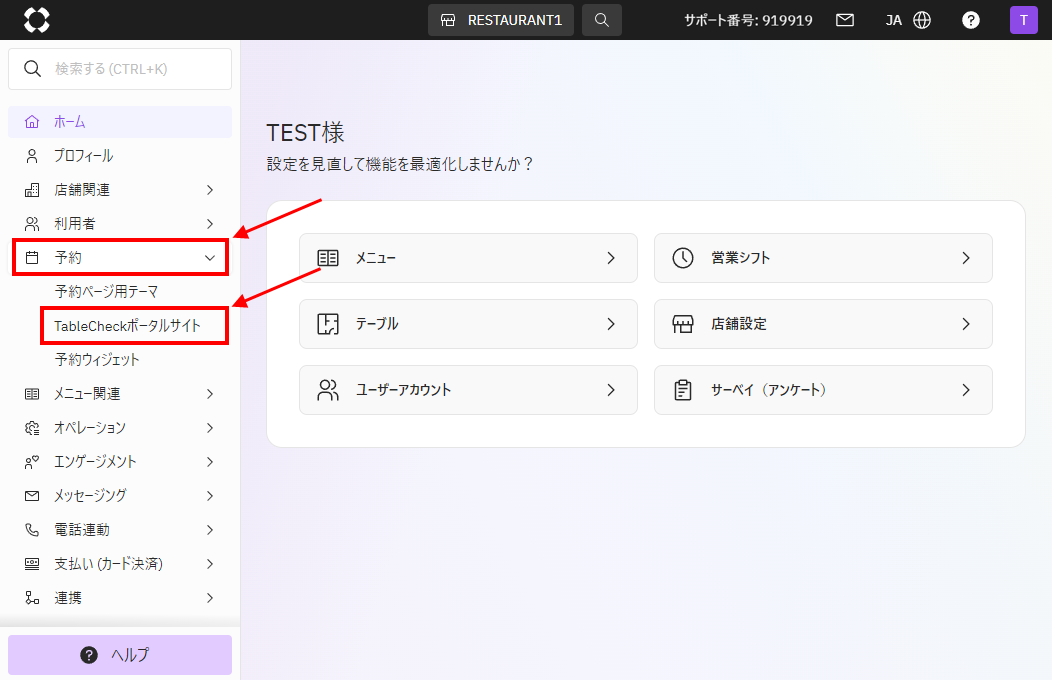
Task: Expand the 店舗関連 sidebar section
Action: 120,190
